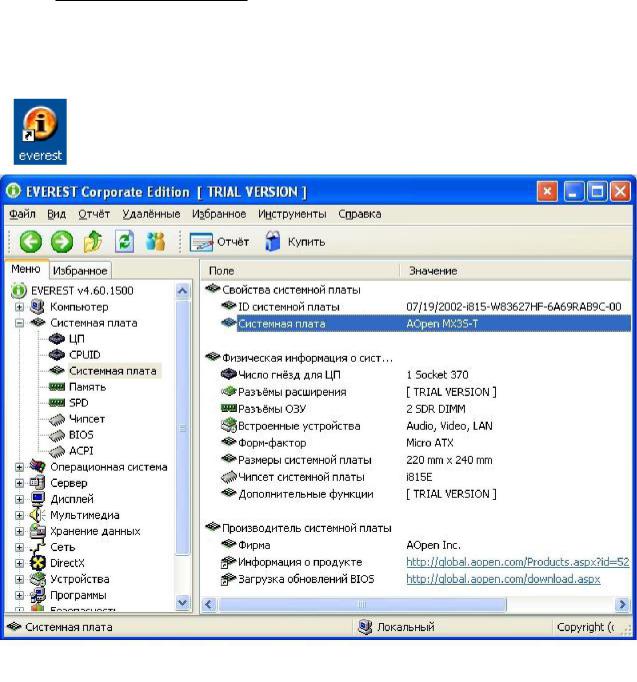Select the CPUID tree item
This screenshot has height=682, width=637.
[x=84, y=355]
